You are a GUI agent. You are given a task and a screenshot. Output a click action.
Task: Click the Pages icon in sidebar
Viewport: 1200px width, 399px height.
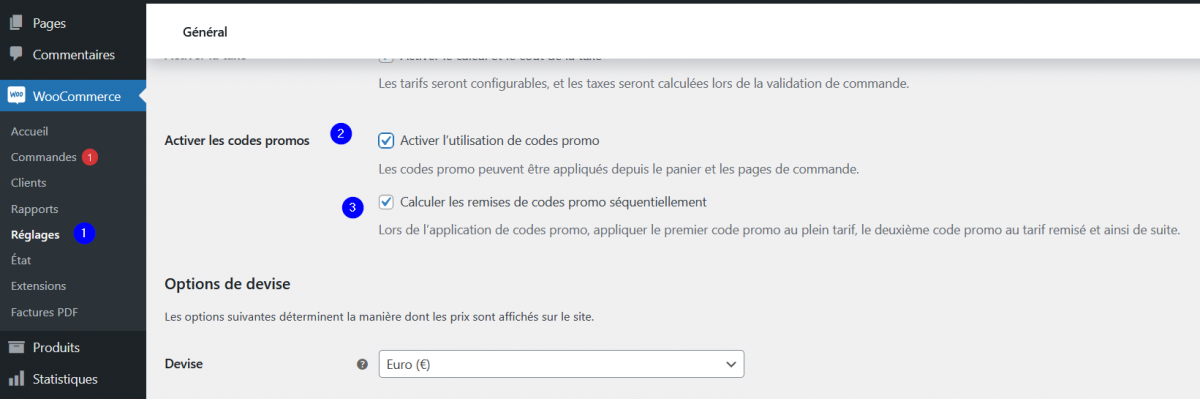16,23
